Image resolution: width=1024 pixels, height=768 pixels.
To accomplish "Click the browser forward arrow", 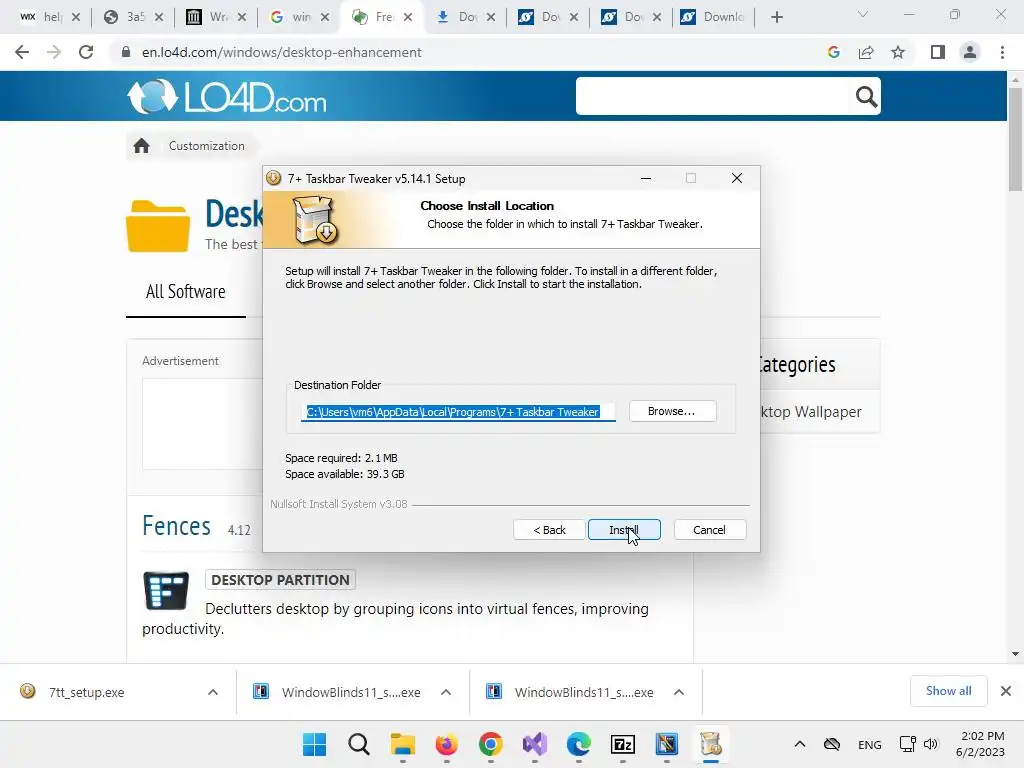I will point(54,52).
